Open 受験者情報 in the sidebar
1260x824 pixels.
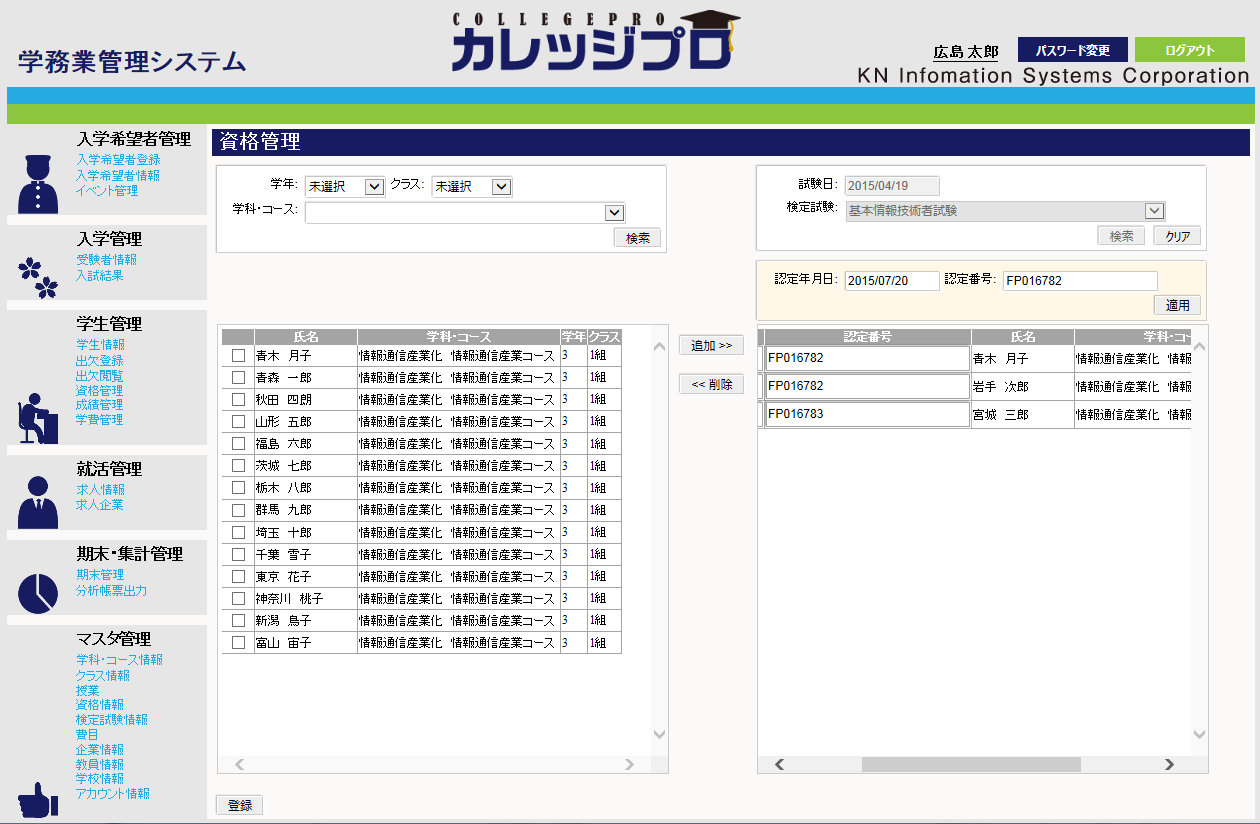click(x=106, y=260)
